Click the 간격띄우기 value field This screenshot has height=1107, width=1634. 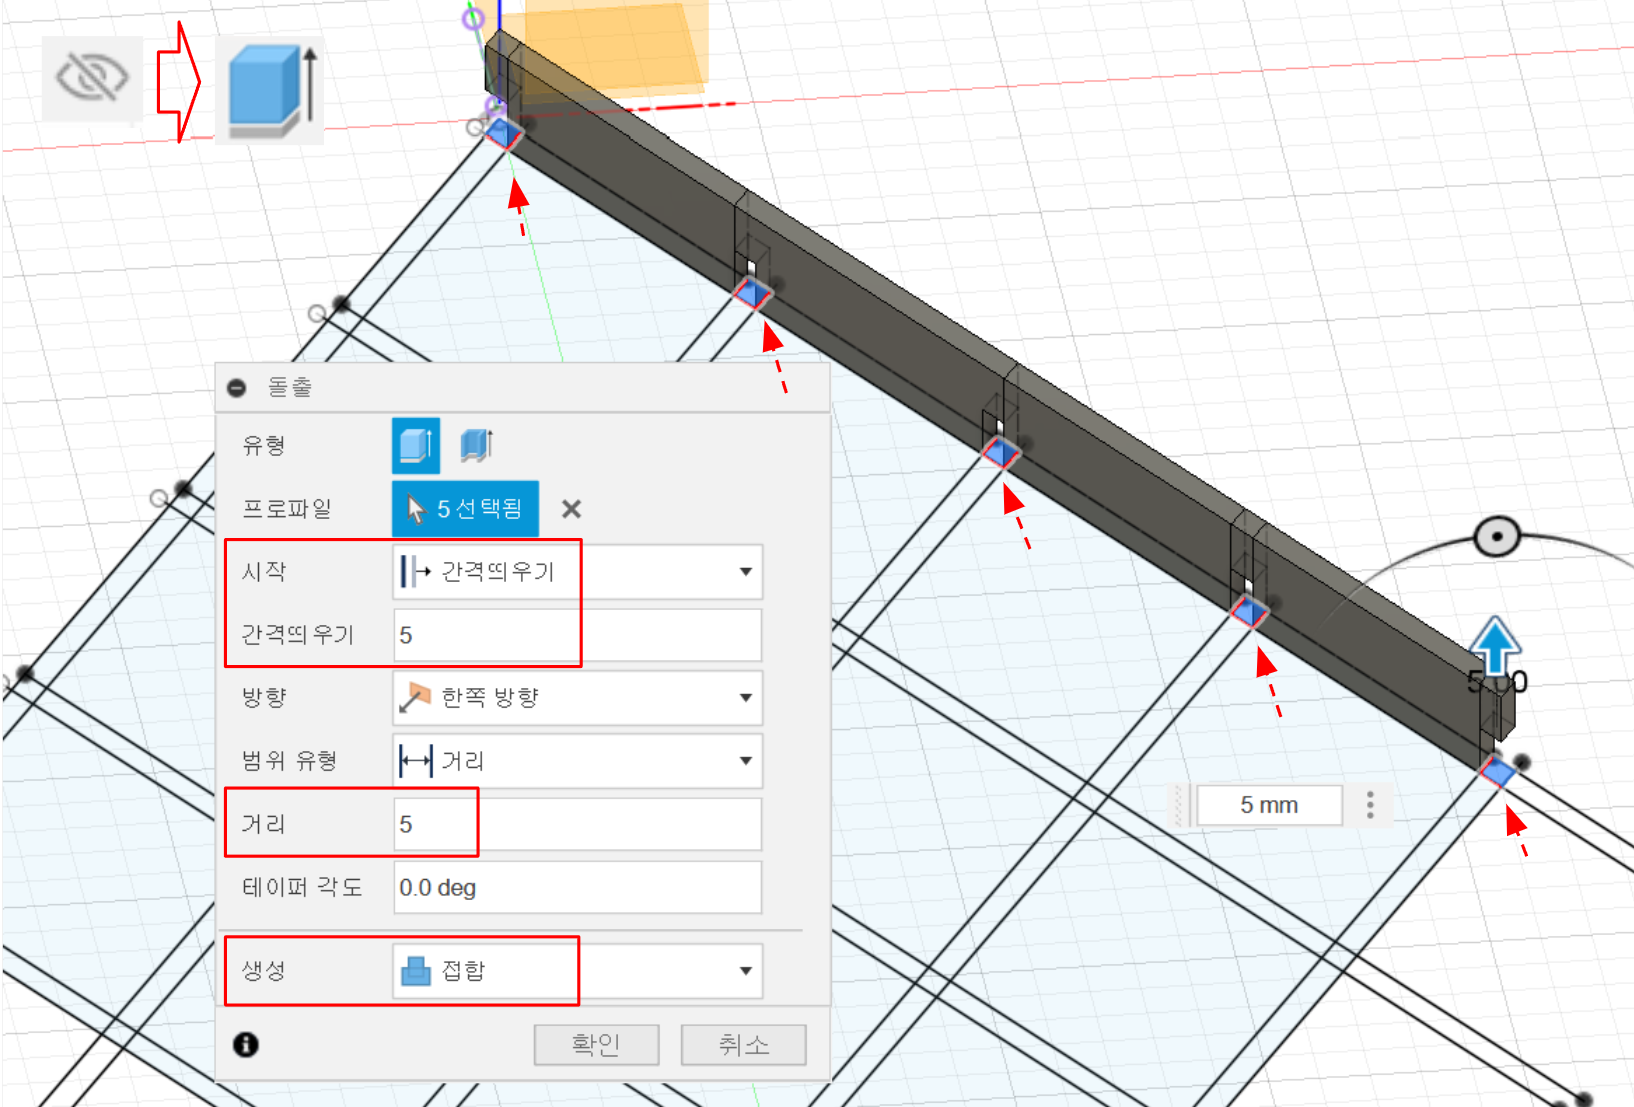578,635
